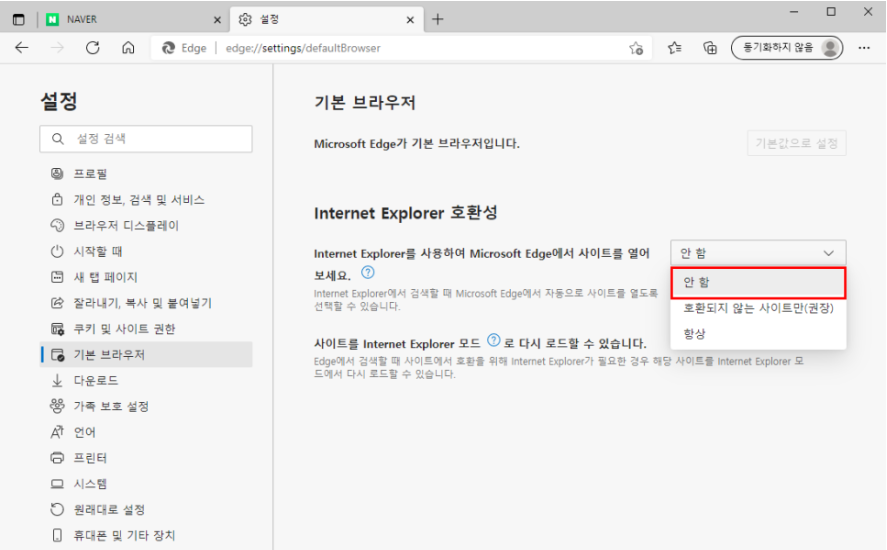Click the 동기화하지 않음 profile button
Image resolution: width=887 pixels, height=550 pixels.
787,48
